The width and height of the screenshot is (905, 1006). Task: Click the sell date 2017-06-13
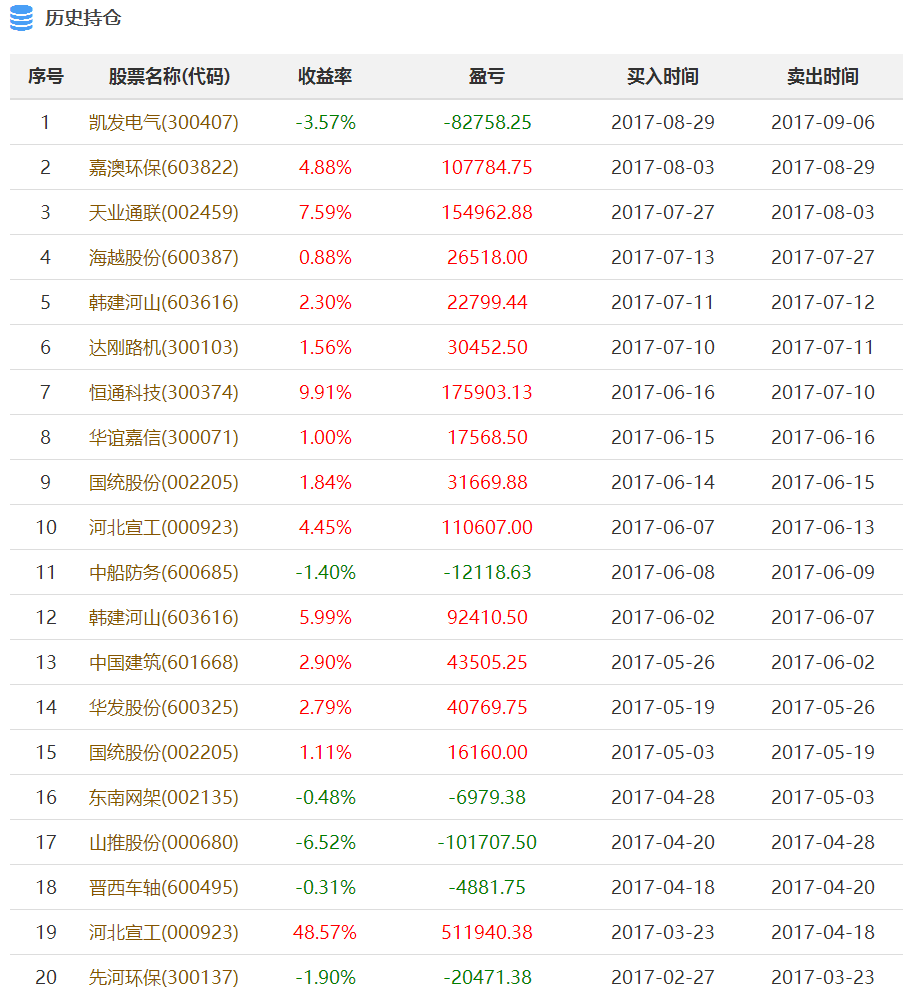[823, 527]
